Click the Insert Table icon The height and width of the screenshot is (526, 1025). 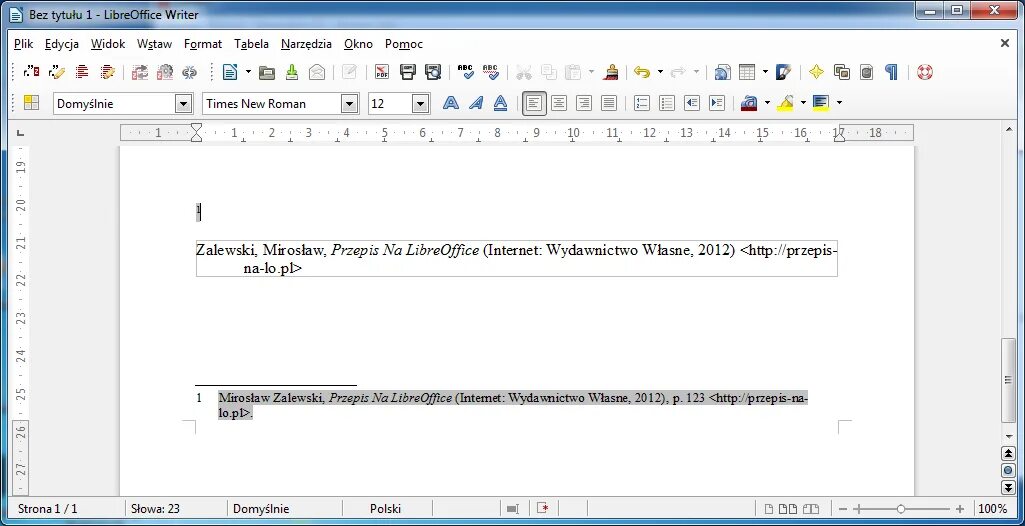point(747,72)
